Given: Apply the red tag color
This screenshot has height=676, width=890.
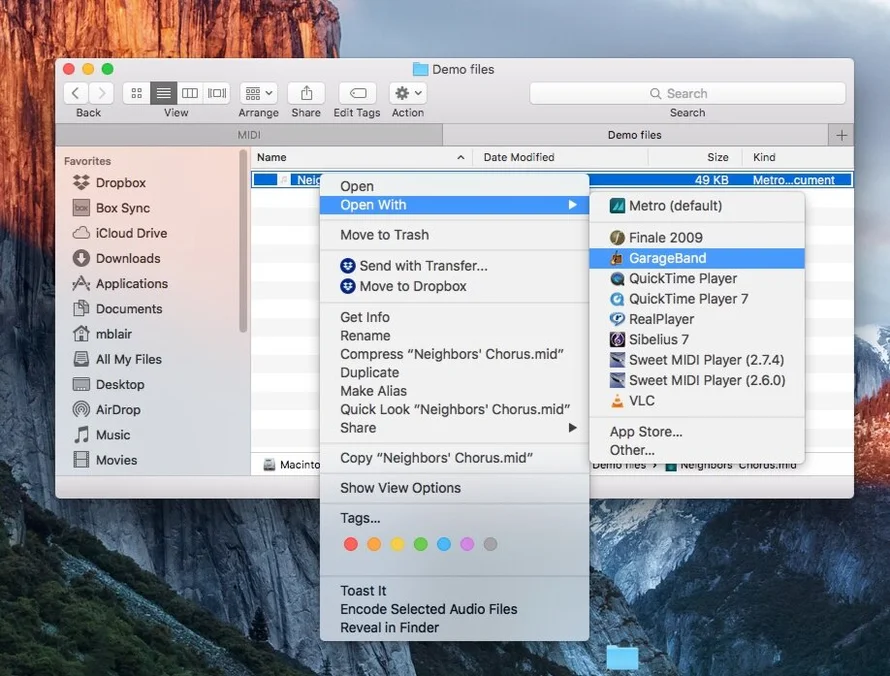Looking at the screenshot, I should click(351, 544).
